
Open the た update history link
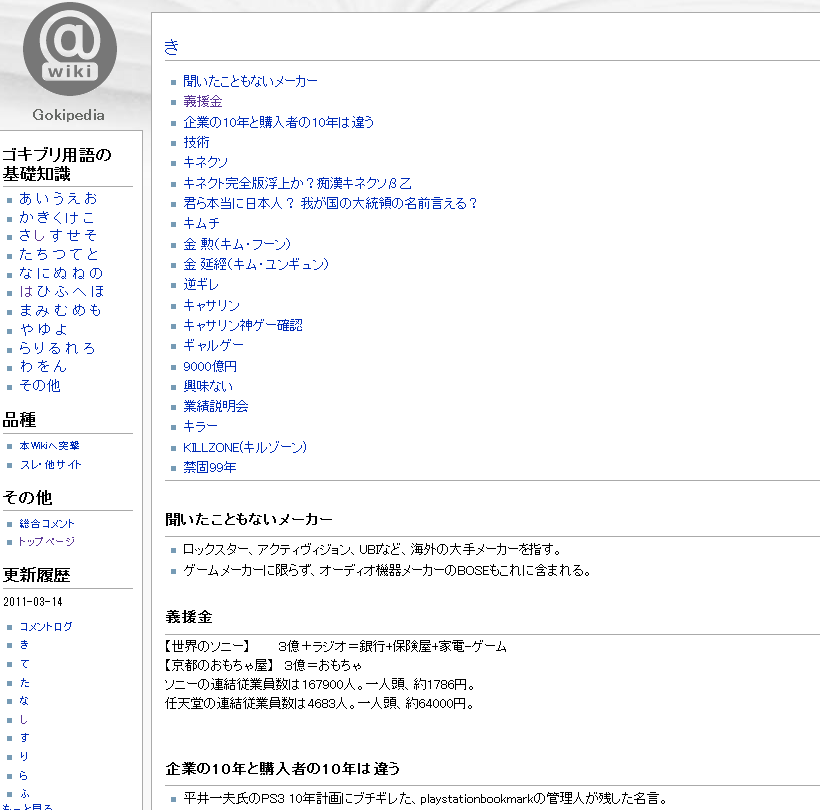(x=24, y=683)
